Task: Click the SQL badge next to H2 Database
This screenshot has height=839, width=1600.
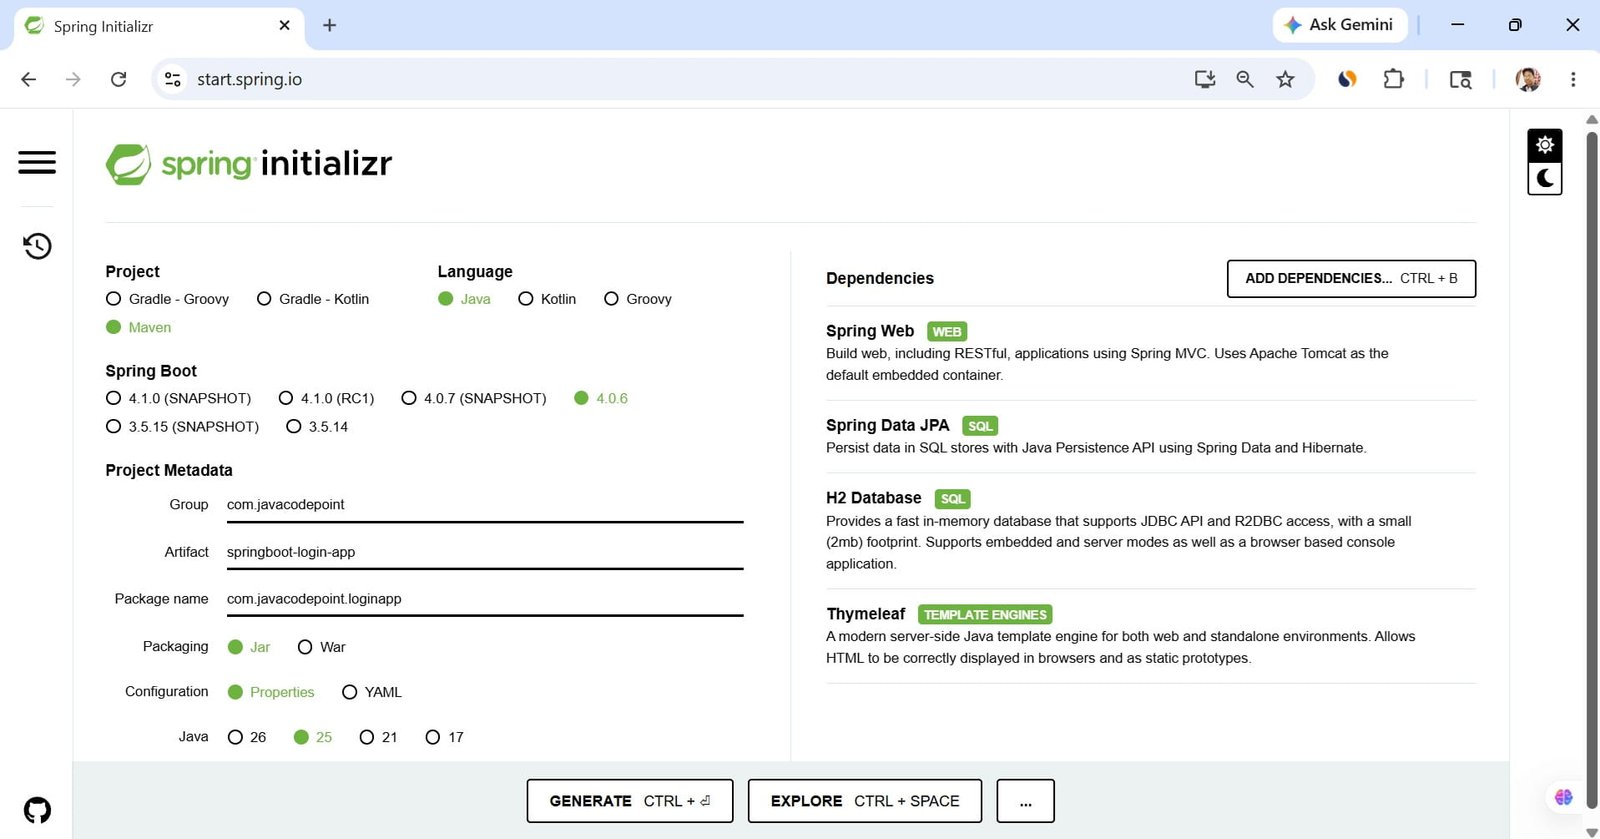Action: pyautogui.click(x=953, y=499)
